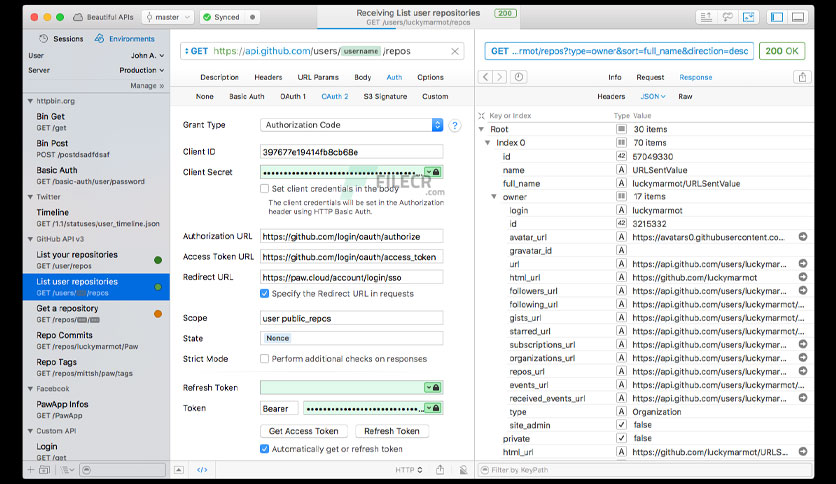The image size is (836, 484).
Task: Collapse the Root tree node
Action: pyautogui.click(x=481, y=129)
